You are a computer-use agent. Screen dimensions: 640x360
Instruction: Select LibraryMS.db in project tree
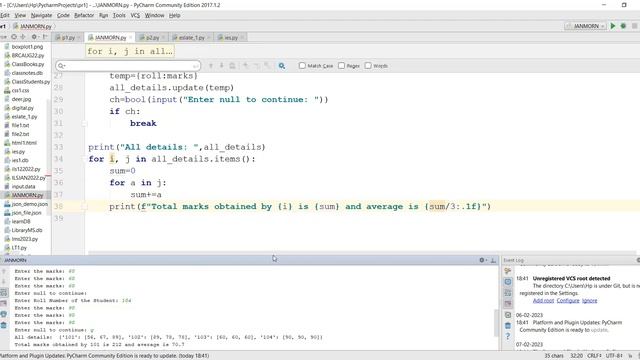pos(23,230)
